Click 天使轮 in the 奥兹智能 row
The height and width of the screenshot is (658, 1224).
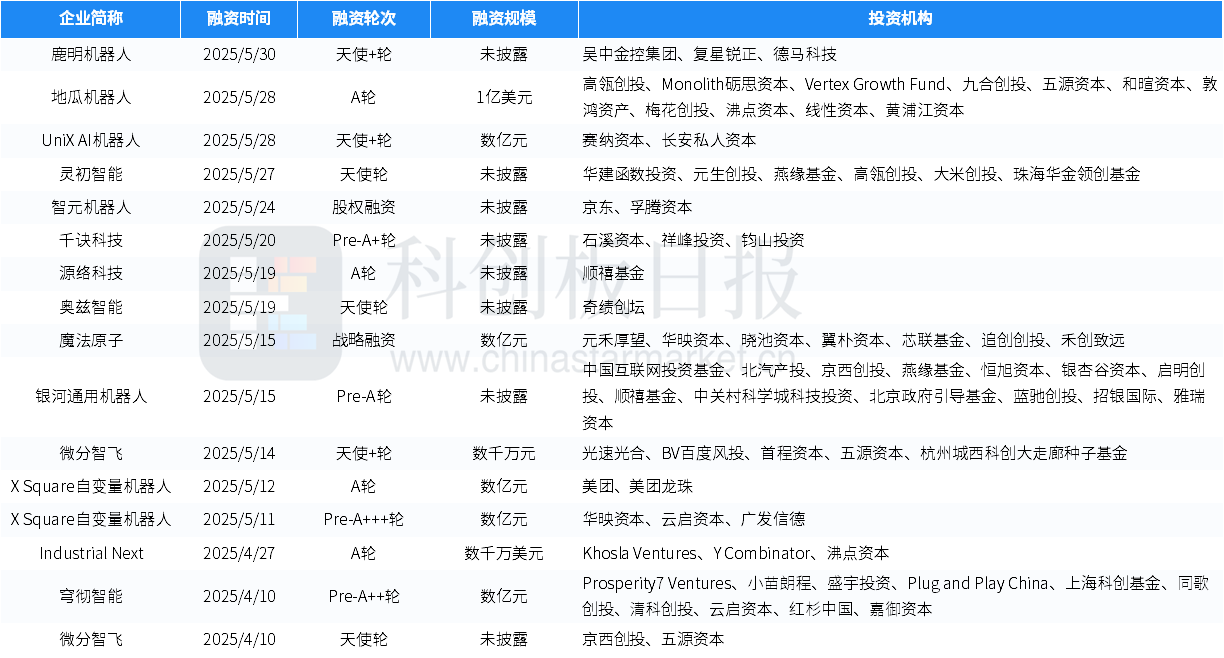pos(363,306)
